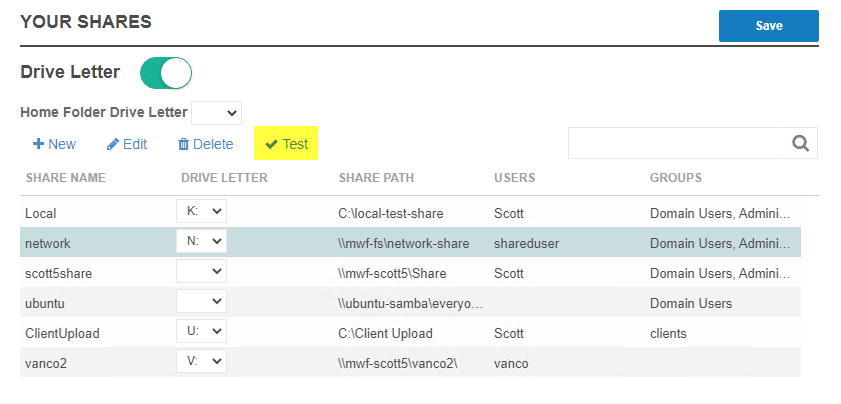841x404 pixels.
Task: Sort by Share Name column header
Action: click(65, 178)
